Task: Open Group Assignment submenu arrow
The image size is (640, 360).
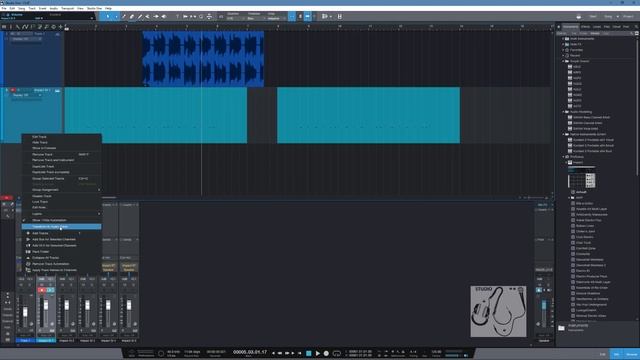Action: click(x=99, y=190)
